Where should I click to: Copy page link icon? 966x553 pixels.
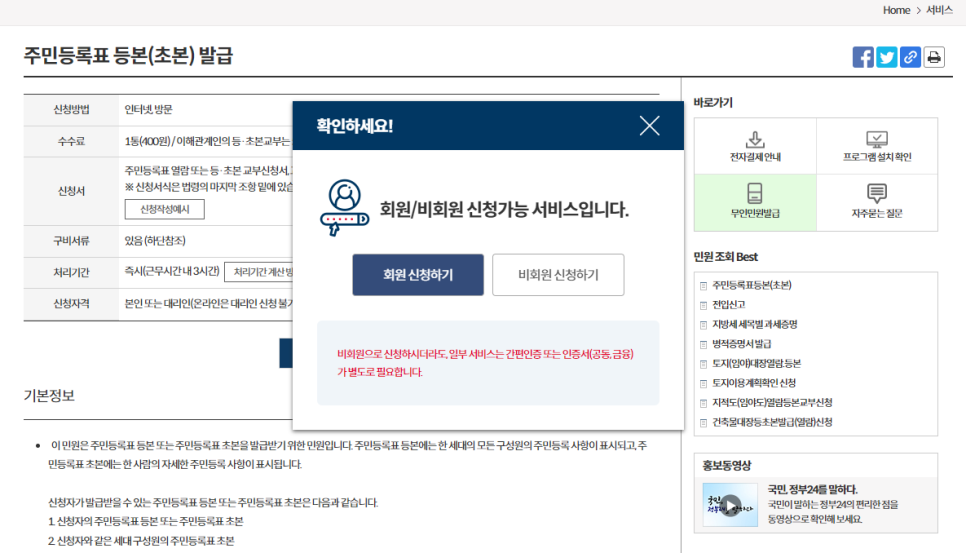click(910, 57)
